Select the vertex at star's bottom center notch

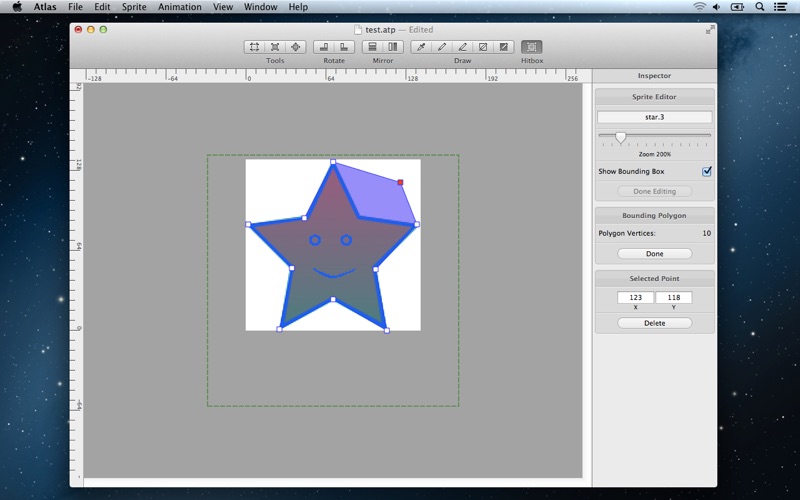pyautogui.click(x=333, y=299)
